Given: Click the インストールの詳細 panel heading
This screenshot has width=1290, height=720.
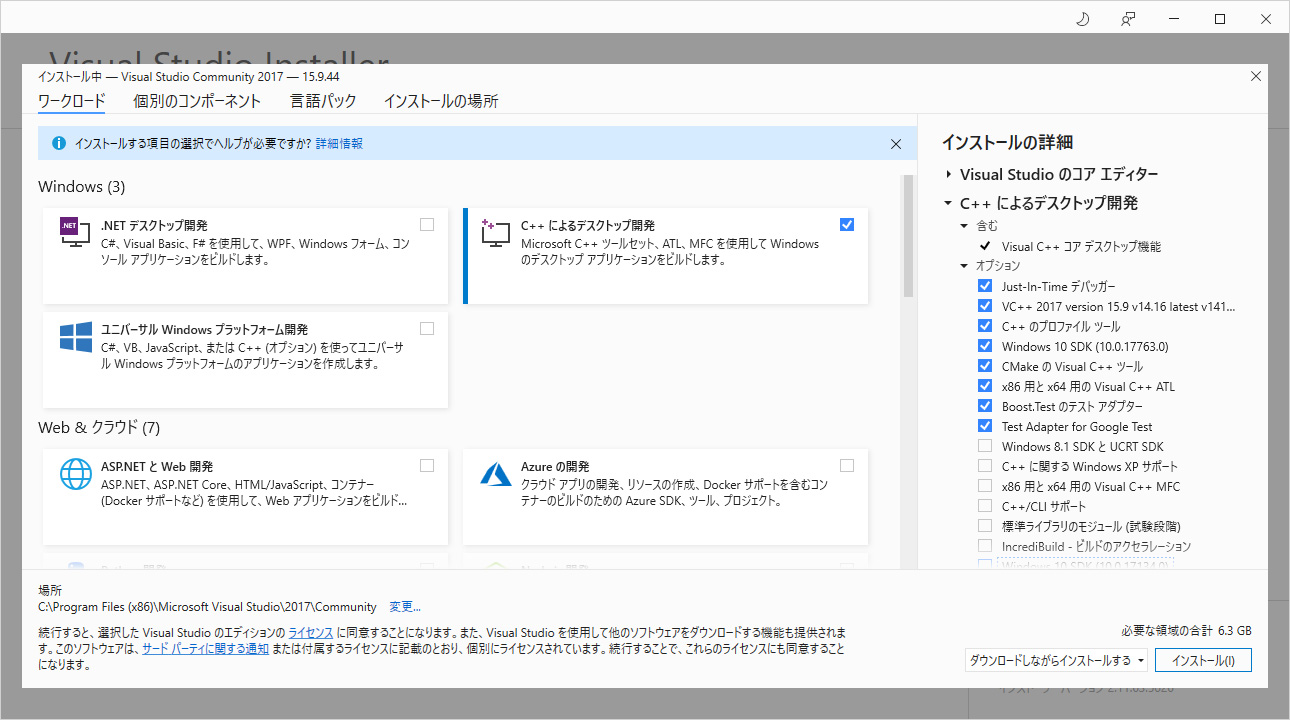Looking at the screenshot, I should [1008, 142].
